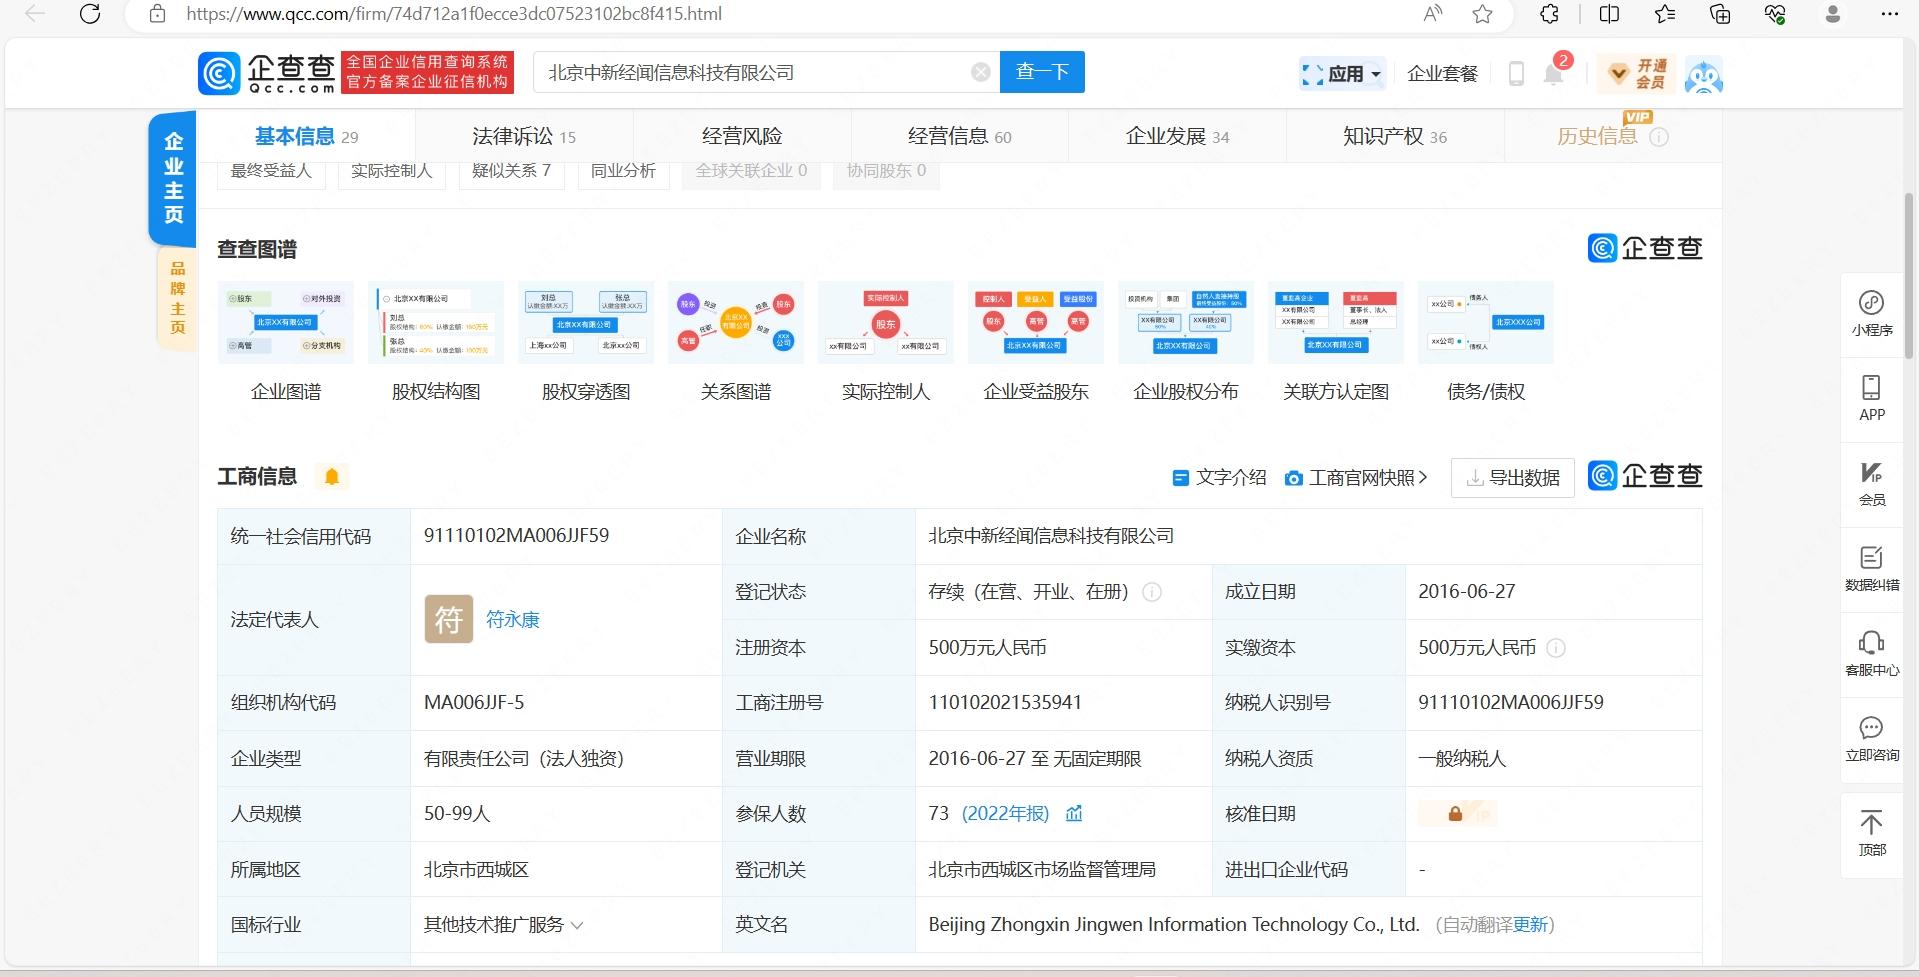Click the browser address bar URL
Viewport: 1919px width, 977px height.
454,14
